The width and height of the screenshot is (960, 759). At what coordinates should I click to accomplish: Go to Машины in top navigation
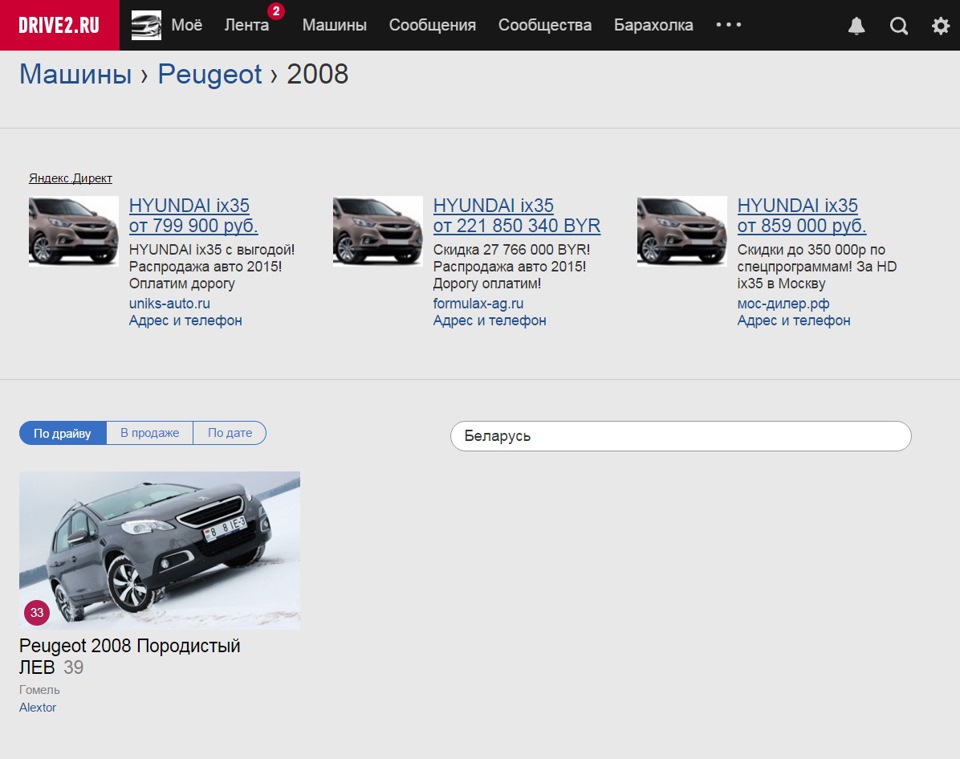tap(334, 25)
